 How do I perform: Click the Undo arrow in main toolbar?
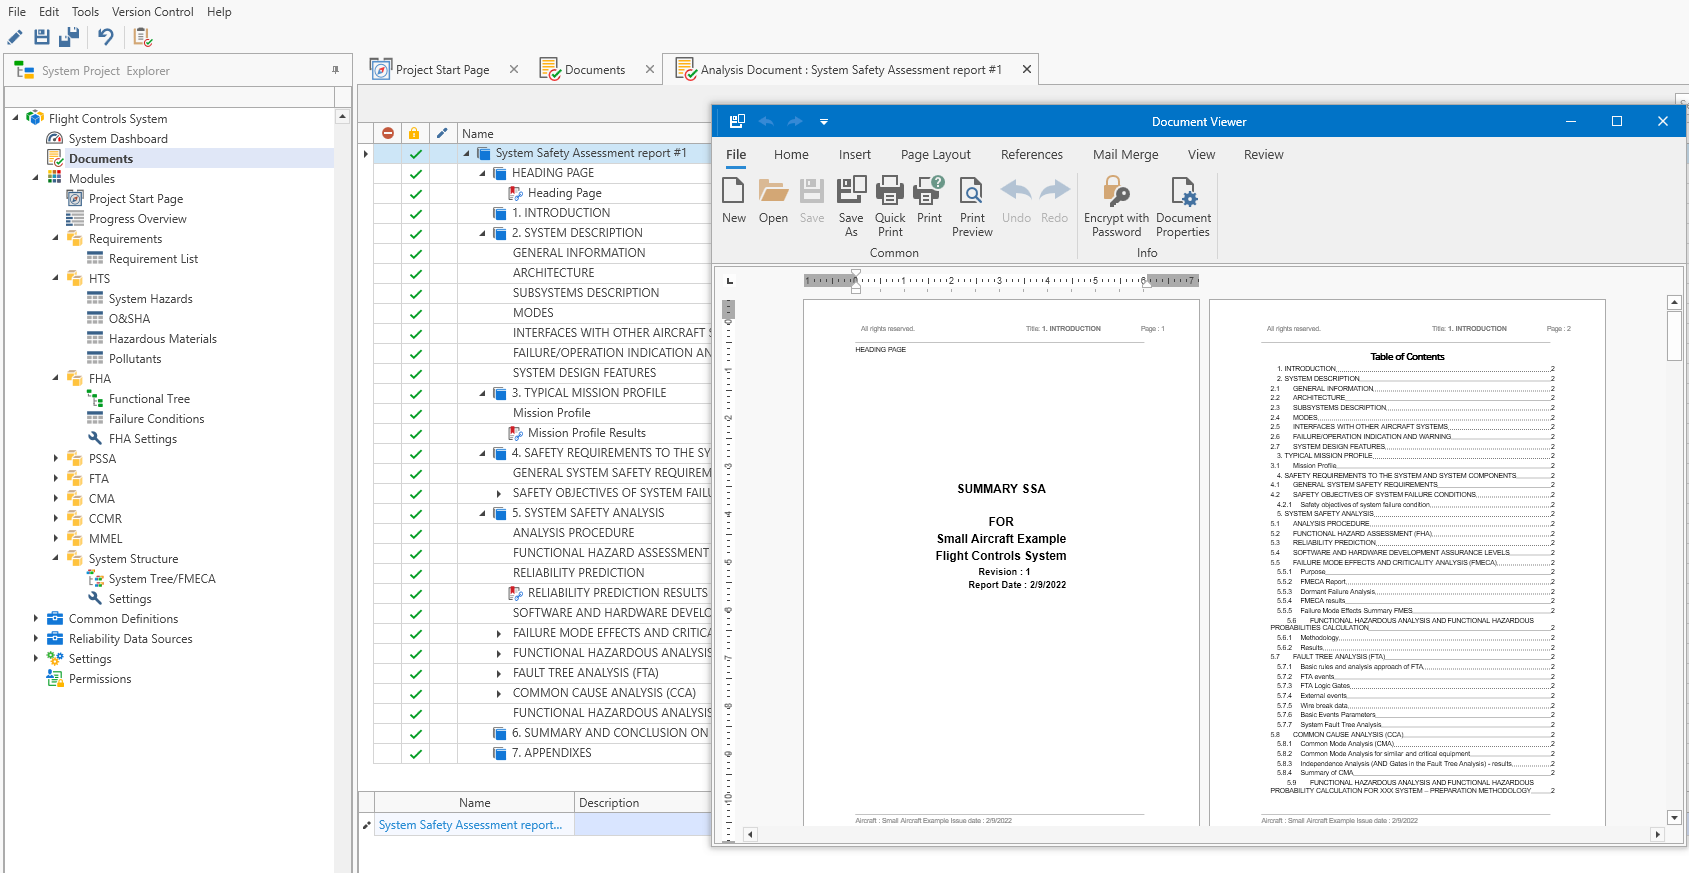point(106,37)
